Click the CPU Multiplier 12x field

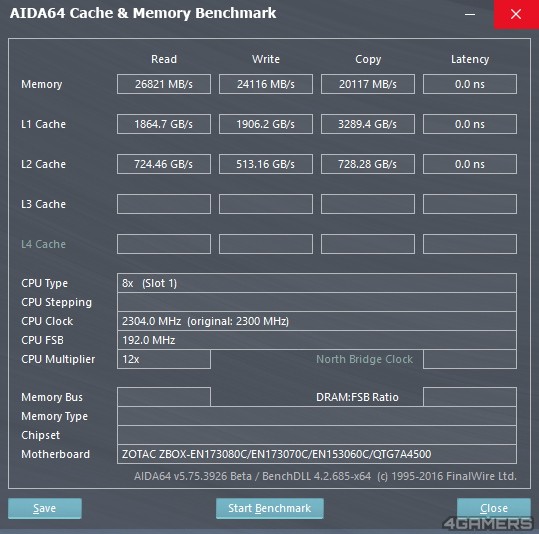164,359
